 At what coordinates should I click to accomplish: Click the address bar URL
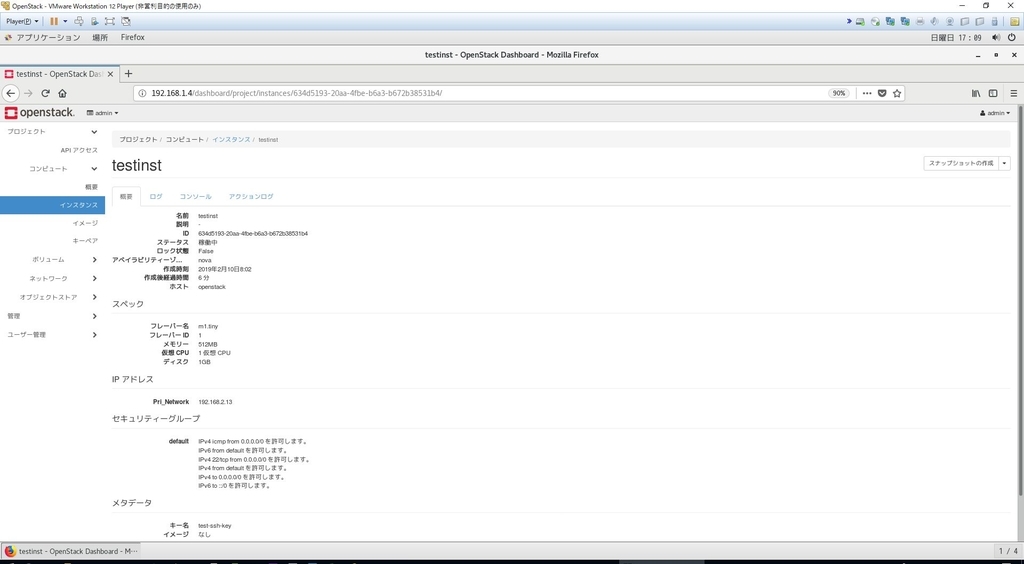click(x=296, y=93)
